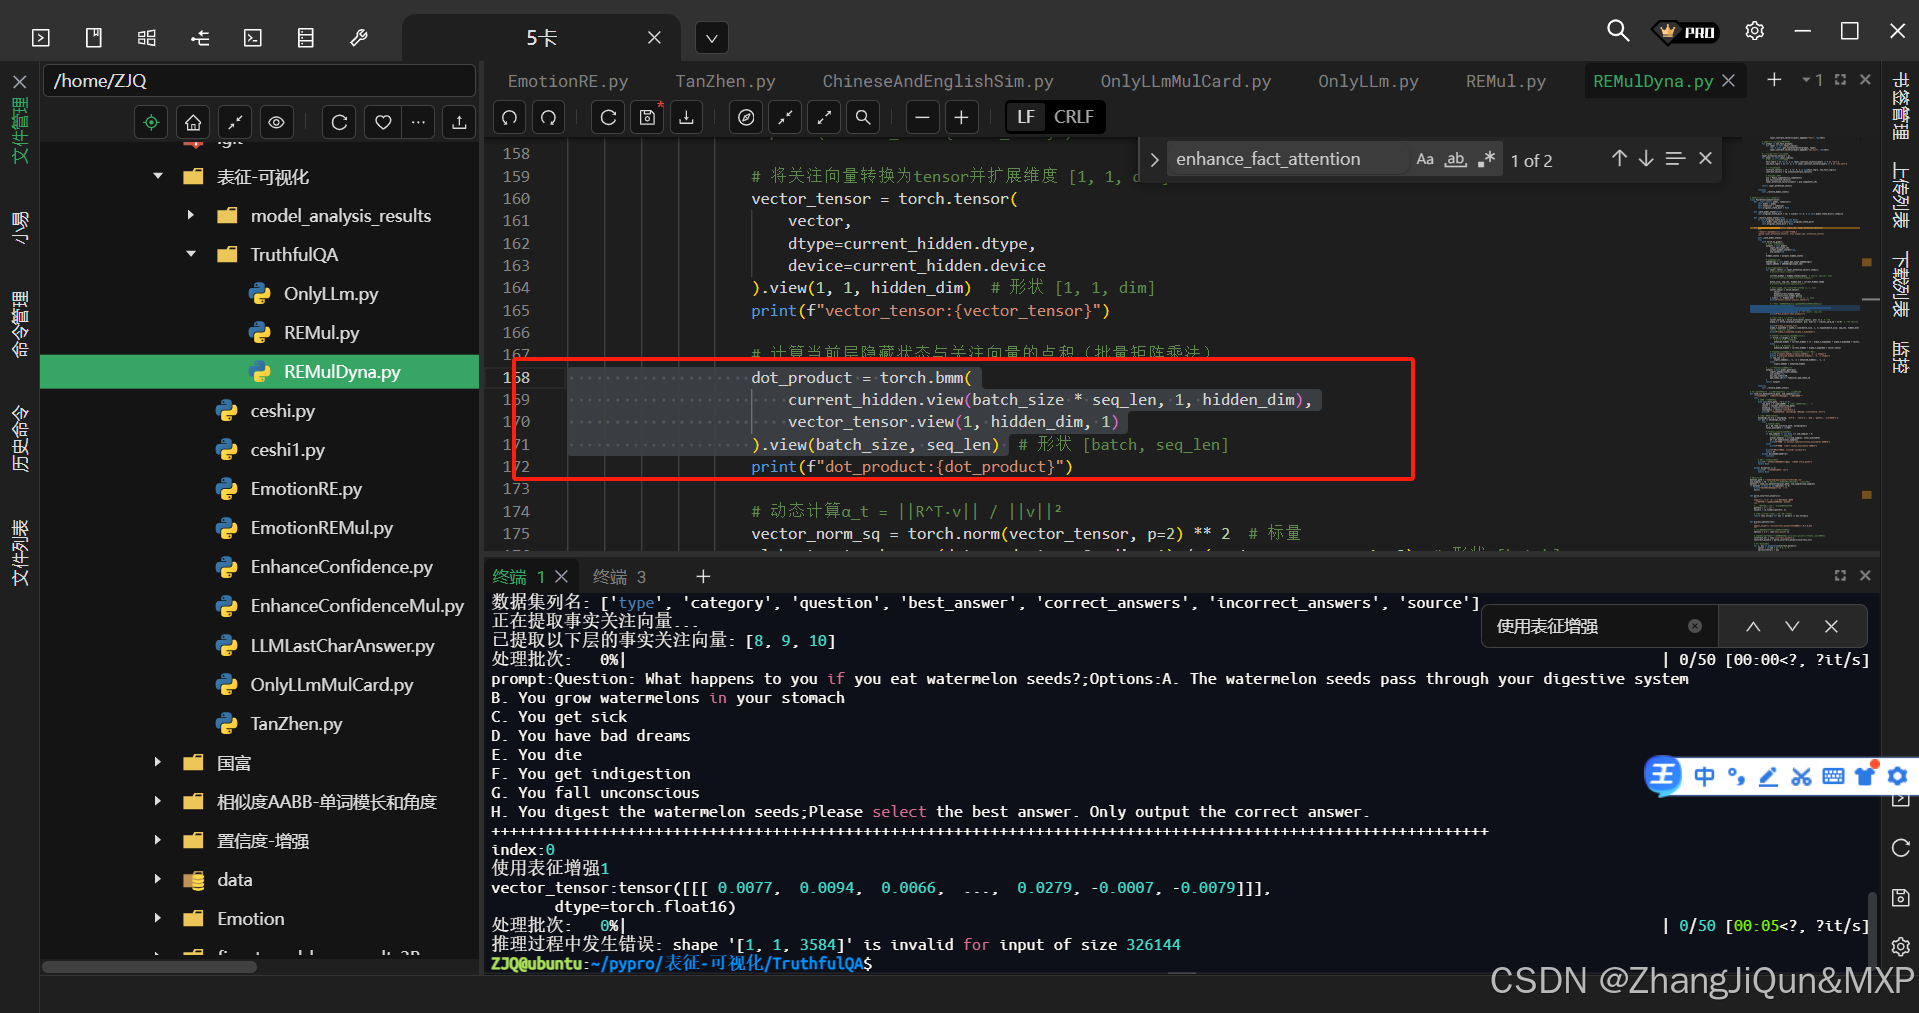Reload file in editor toolbar
The width and height of the screenshot is (1919, 1013).
[608, 117]
